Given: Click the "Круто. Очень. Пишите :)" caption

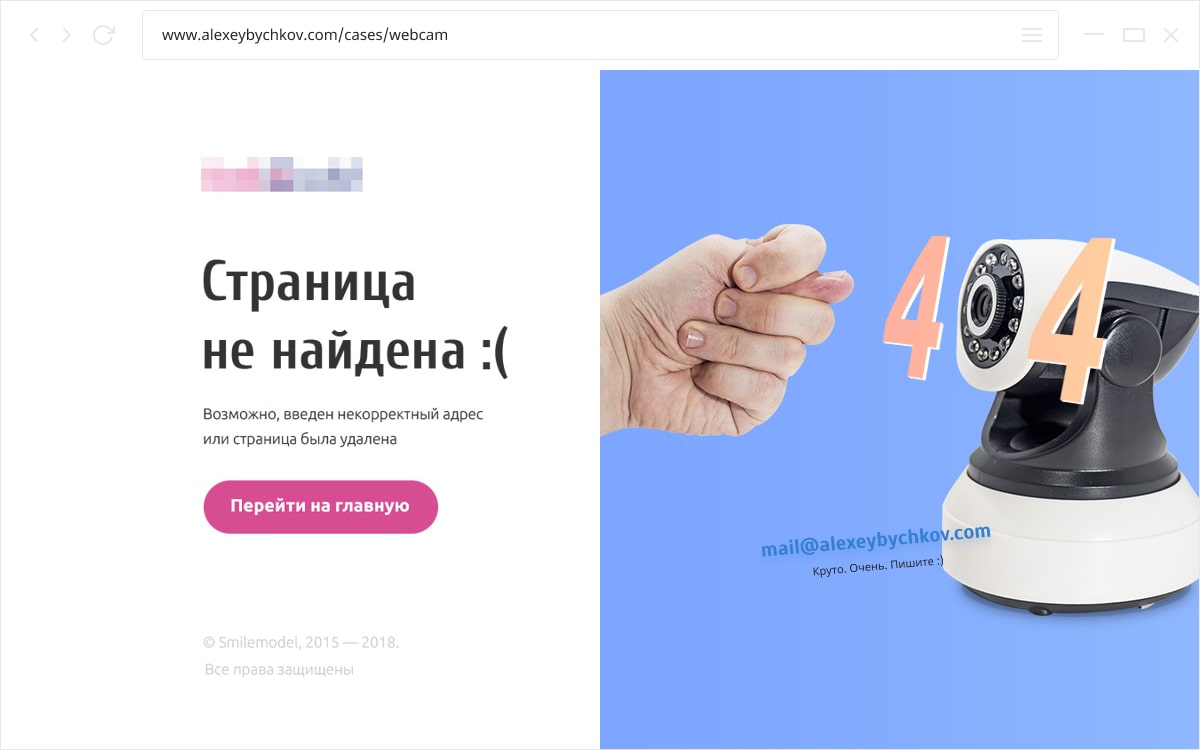Looking at the screenshot, I should [x=878, y=567].
